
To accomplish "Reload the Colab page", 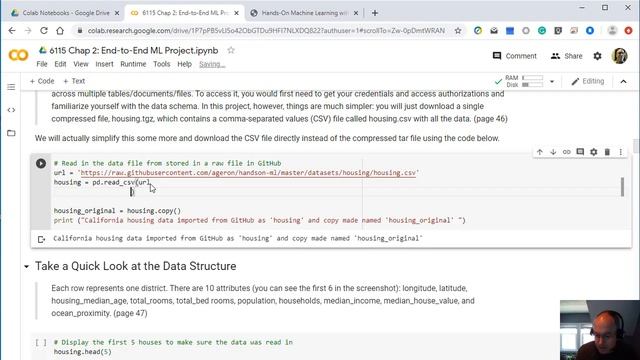I will click(x=44, y=31).
